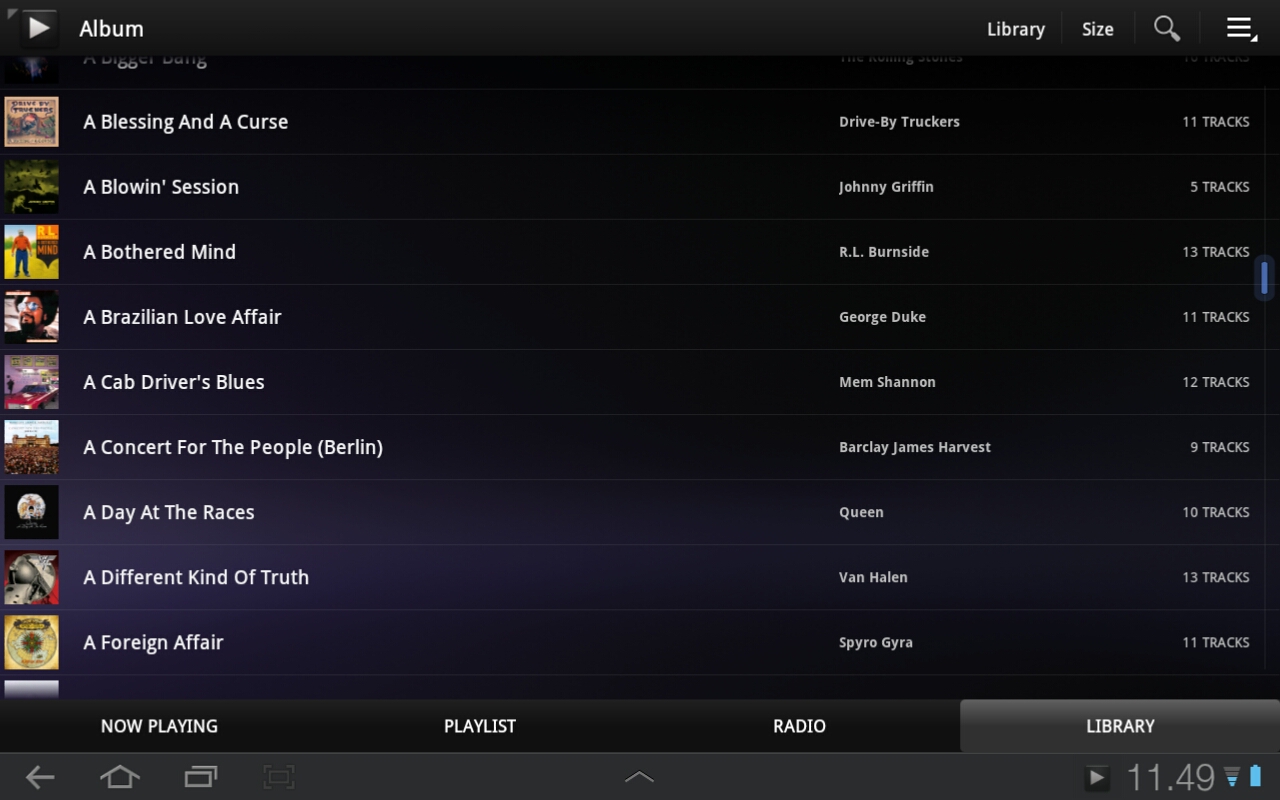Tap the screenshot capture icon in navigation bar
The width and height of the screenshot is (1280, 800).
[279, 777]
